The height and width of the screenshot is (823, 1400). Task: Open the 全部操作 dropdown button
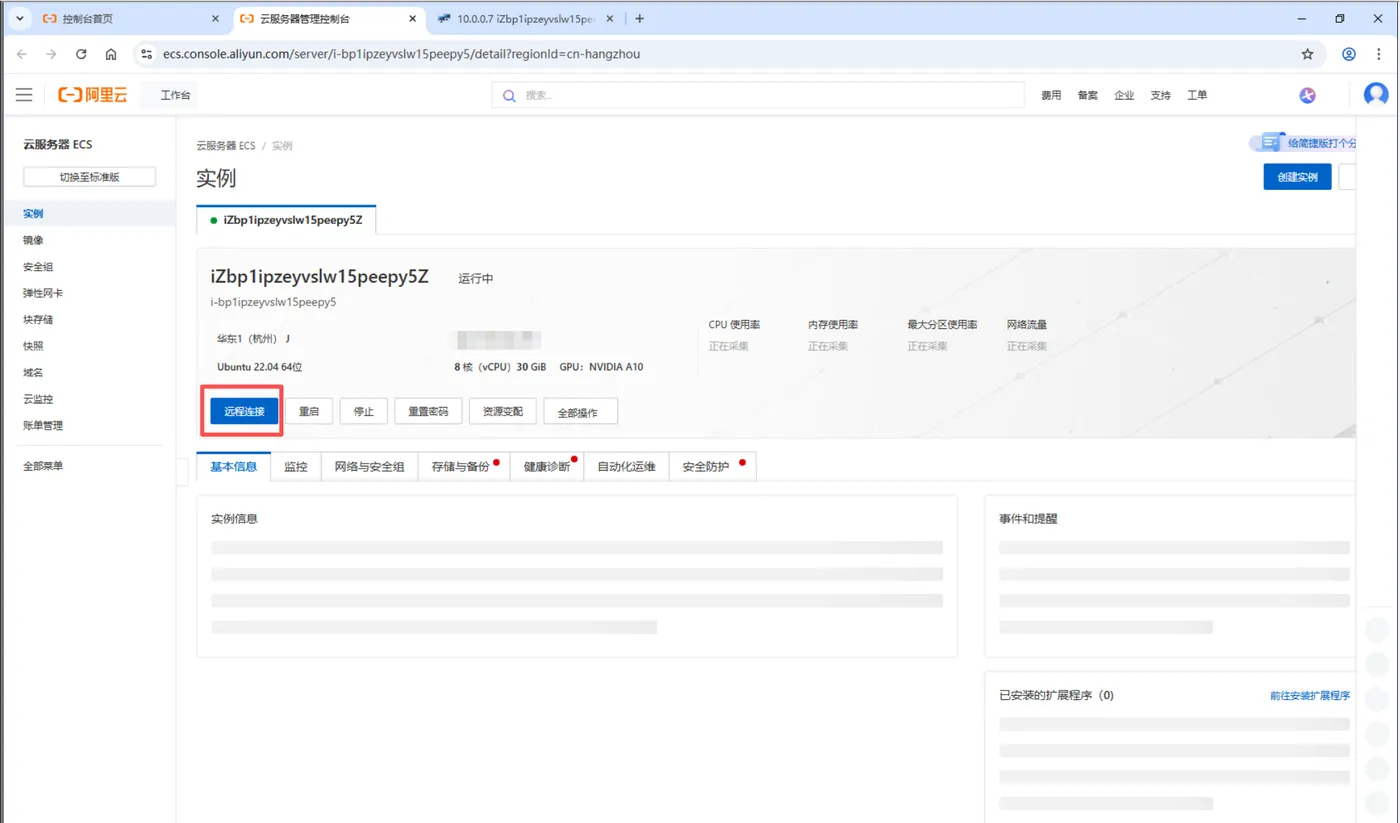tap(581, 411)
